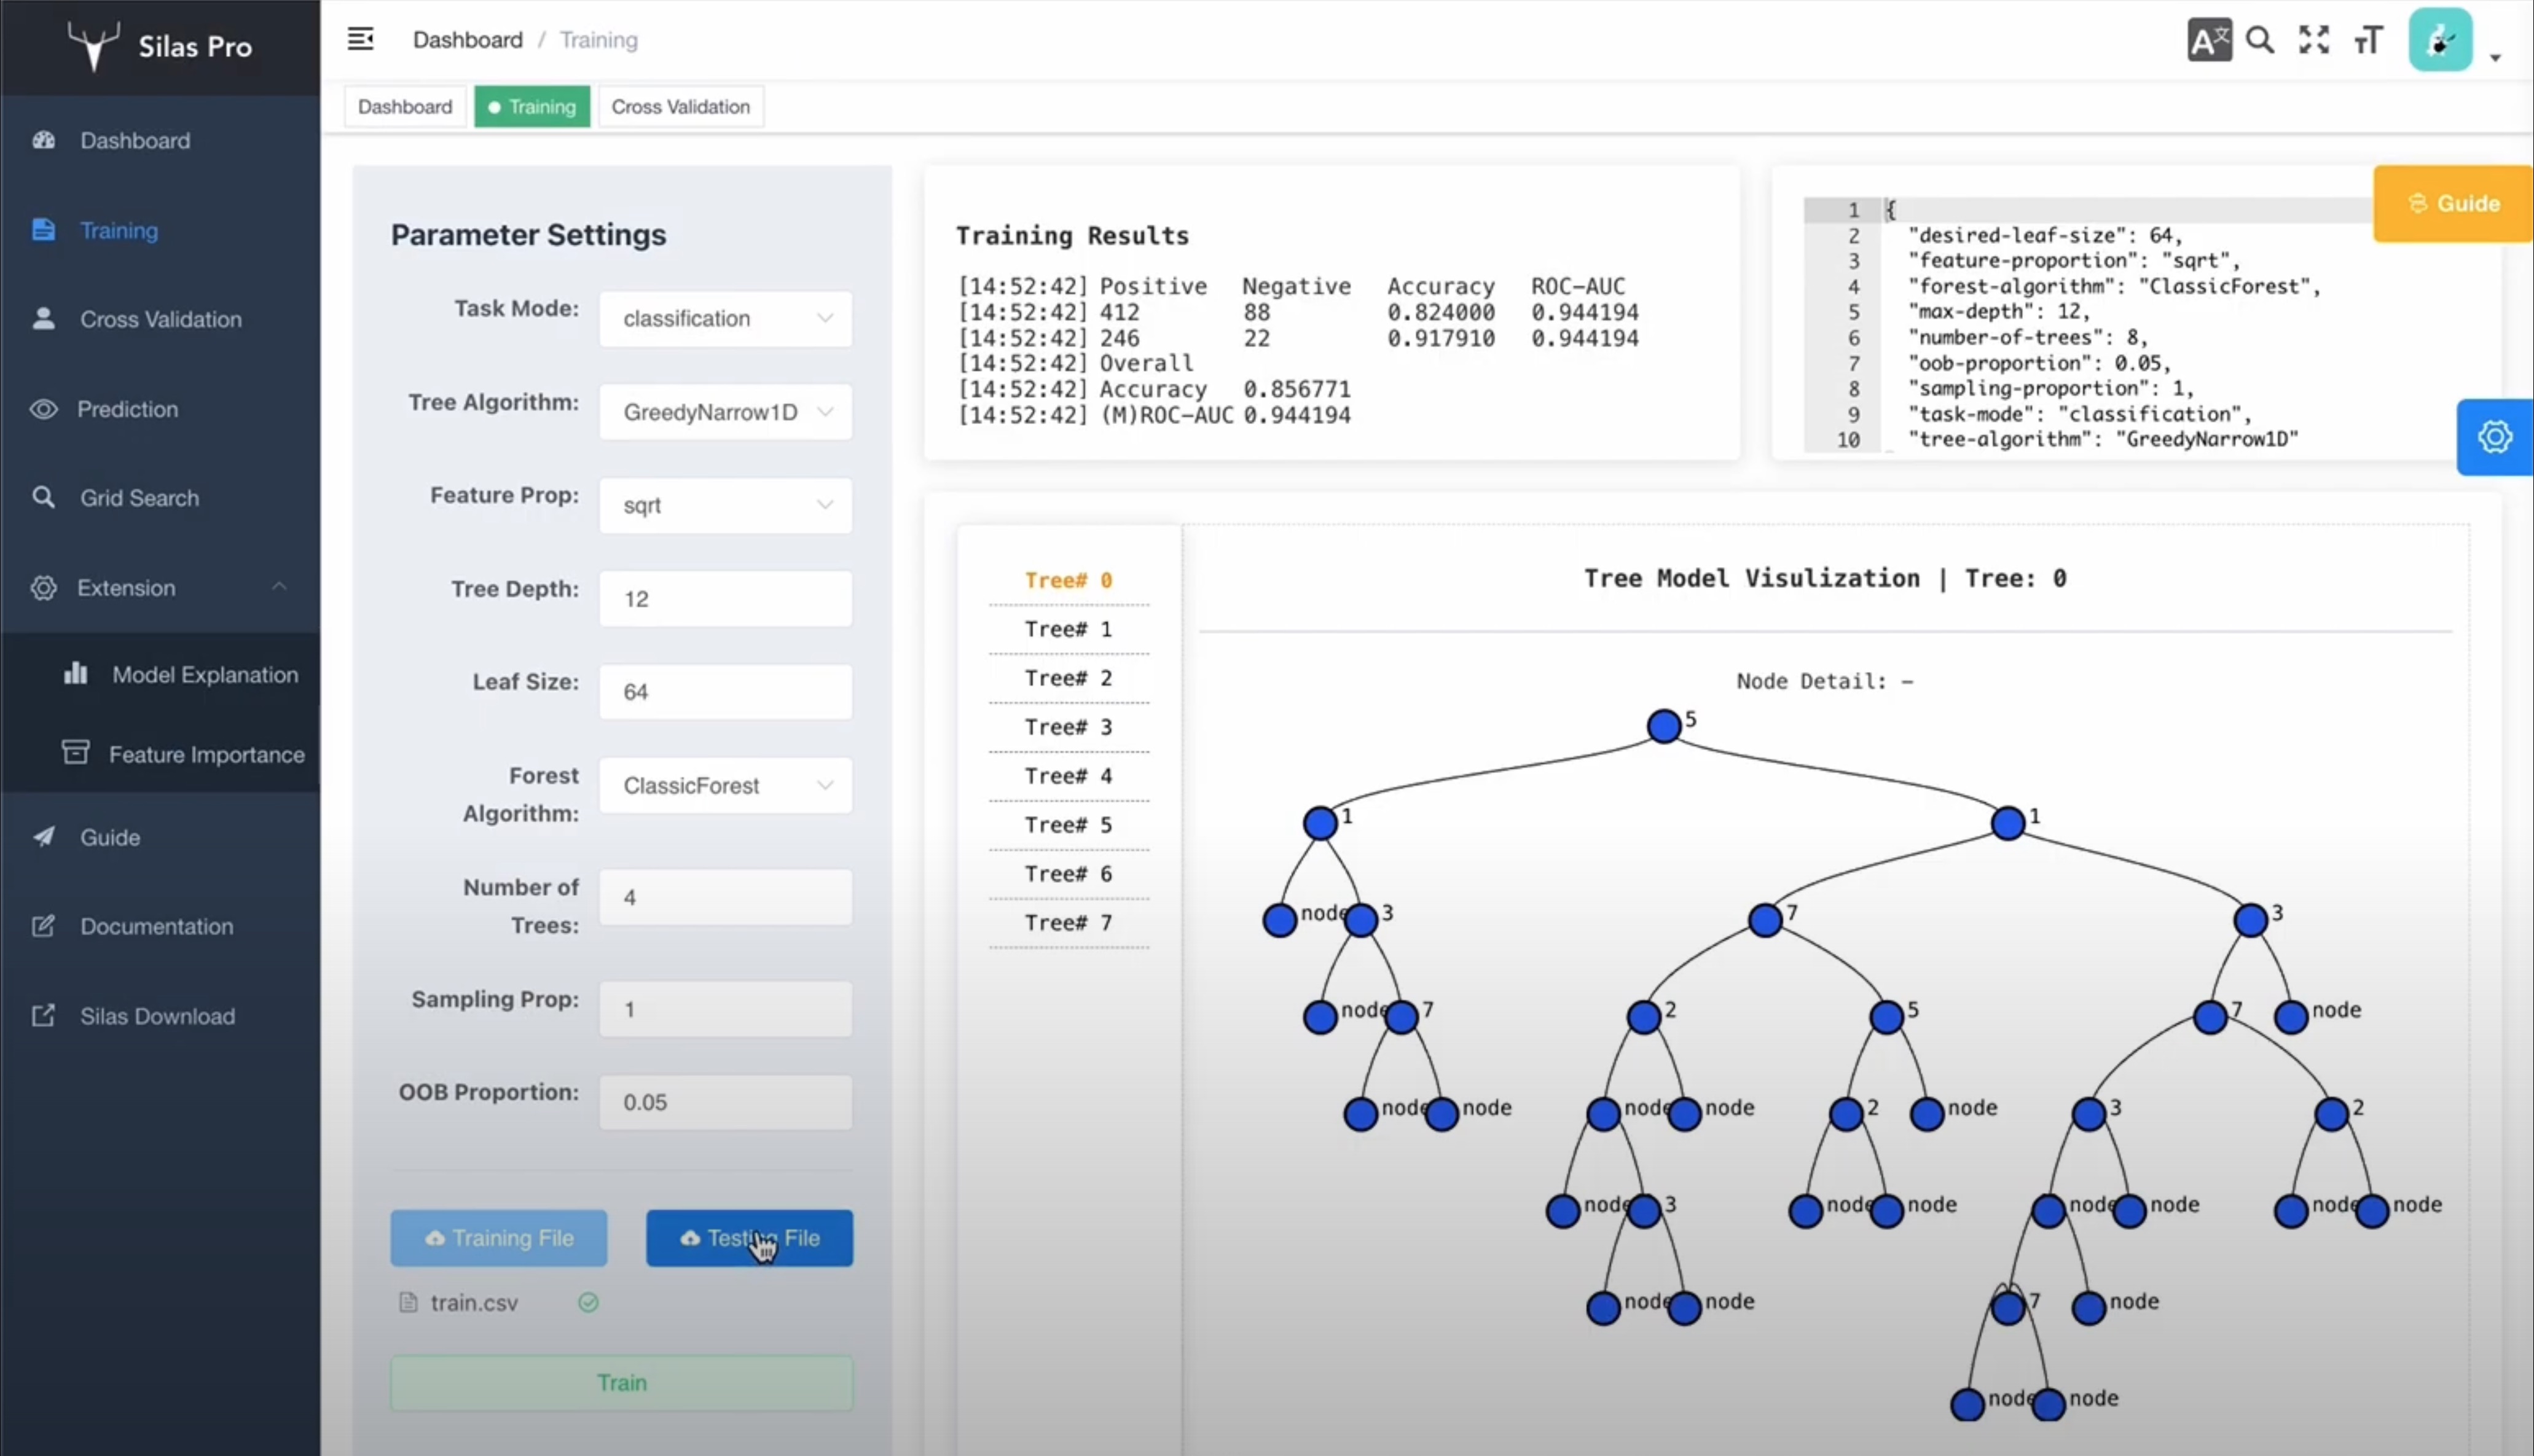Click the Testing File upload button
The height and width of the screenshot is (1456, 2534).
pos(749,1238)
